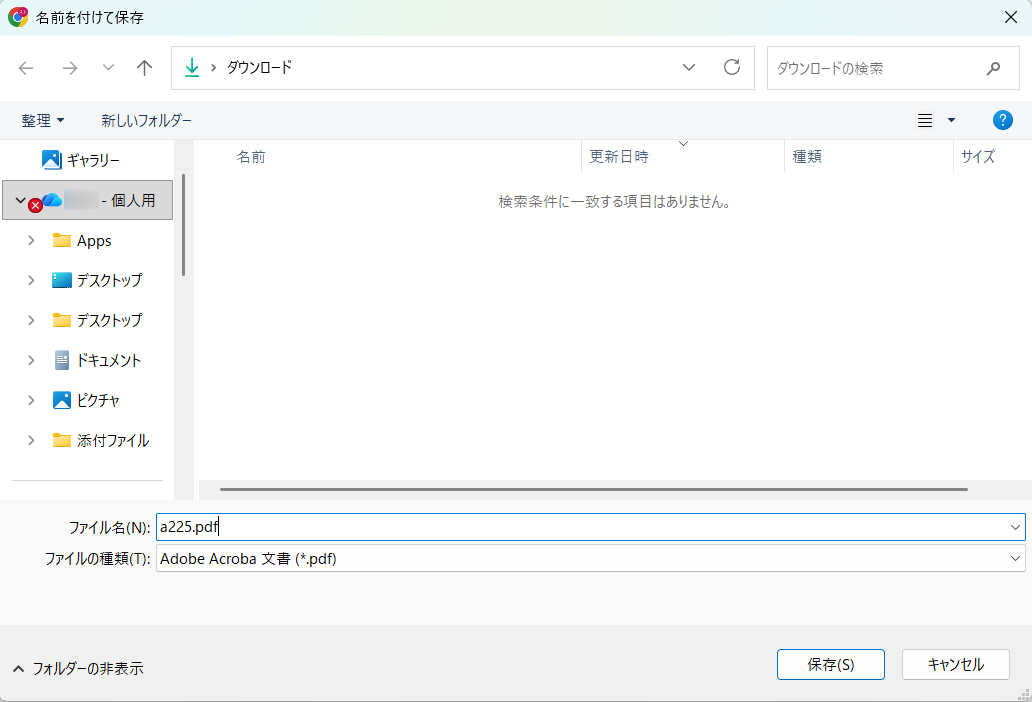Click the キャンセル button
The width and height of the screenshot is (1032, 702).
955,665
